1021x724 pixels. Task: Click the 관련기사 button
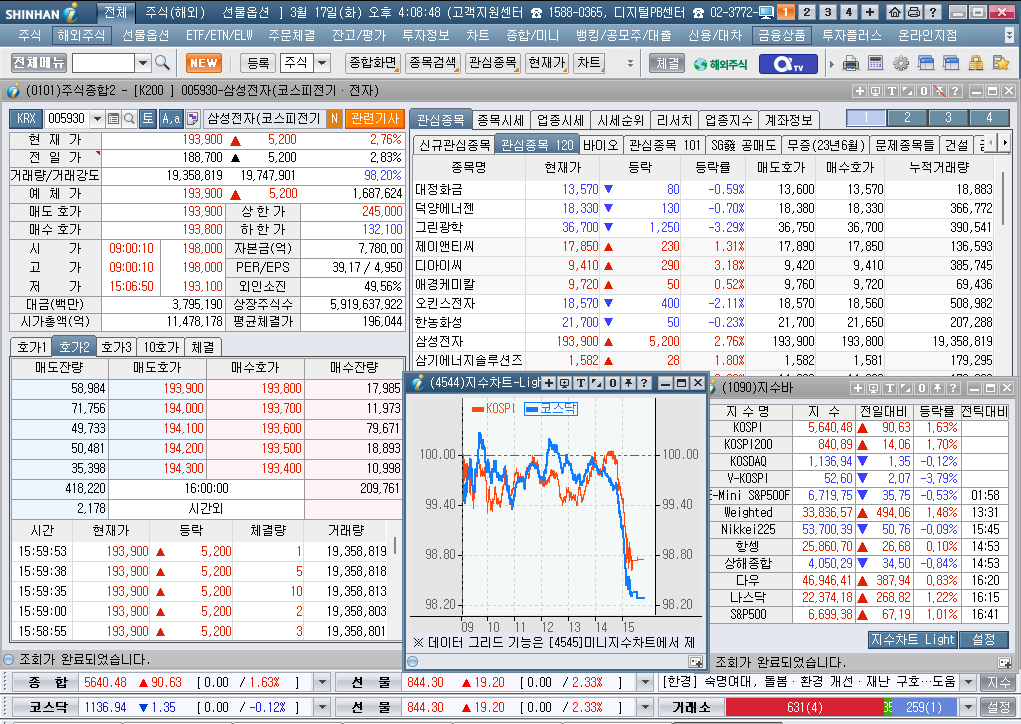[x=374, y=118]
